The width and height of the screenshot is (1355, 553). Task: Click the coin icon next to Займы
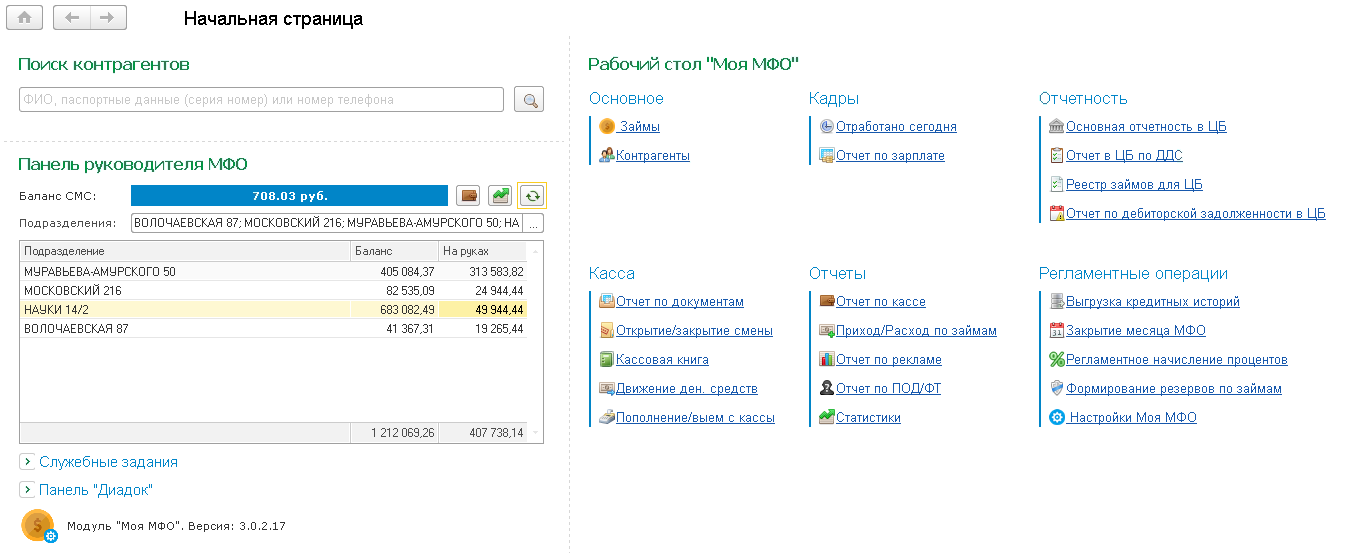606,126
